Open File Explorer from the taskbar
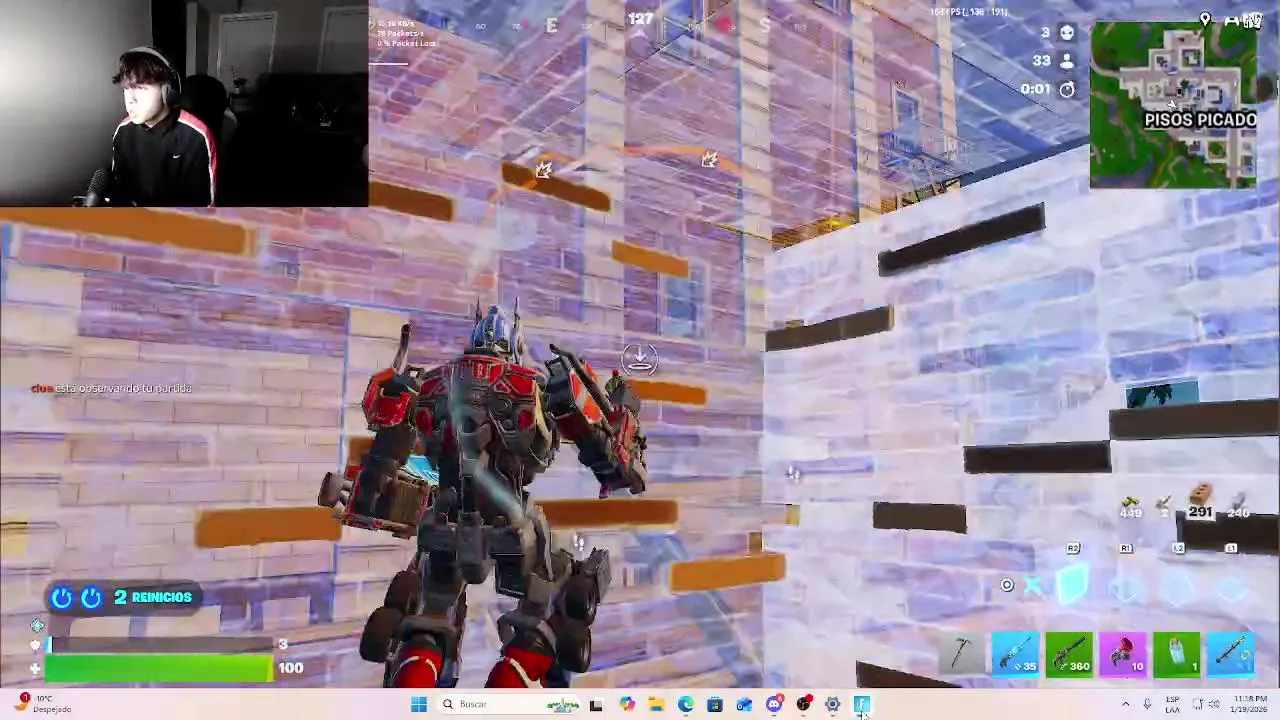The width and height of the screenshot is (1280, 720). click(656, 704)
